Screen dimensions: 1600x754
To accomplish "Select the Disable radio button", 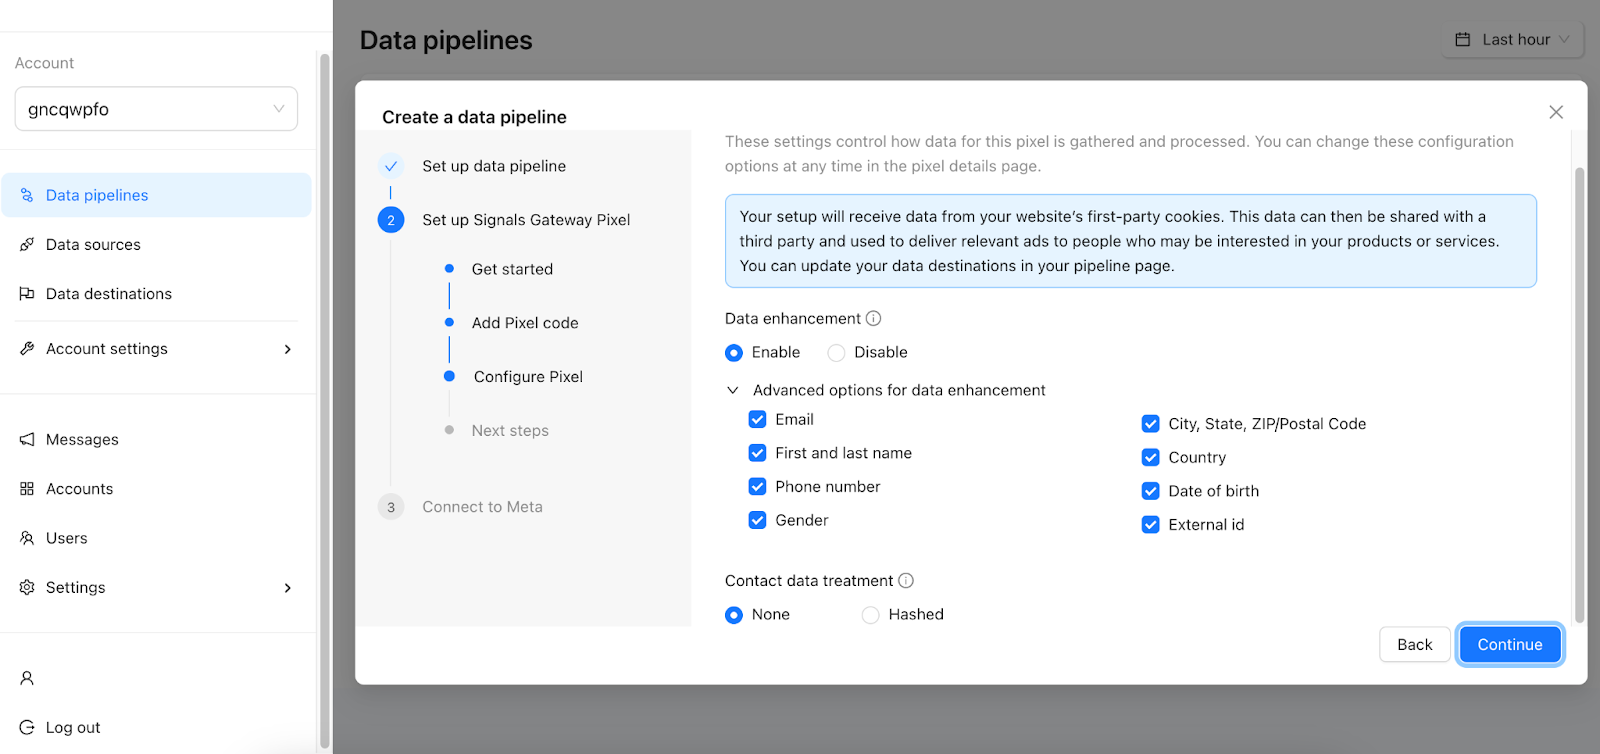I will click(x=836, y=352).
